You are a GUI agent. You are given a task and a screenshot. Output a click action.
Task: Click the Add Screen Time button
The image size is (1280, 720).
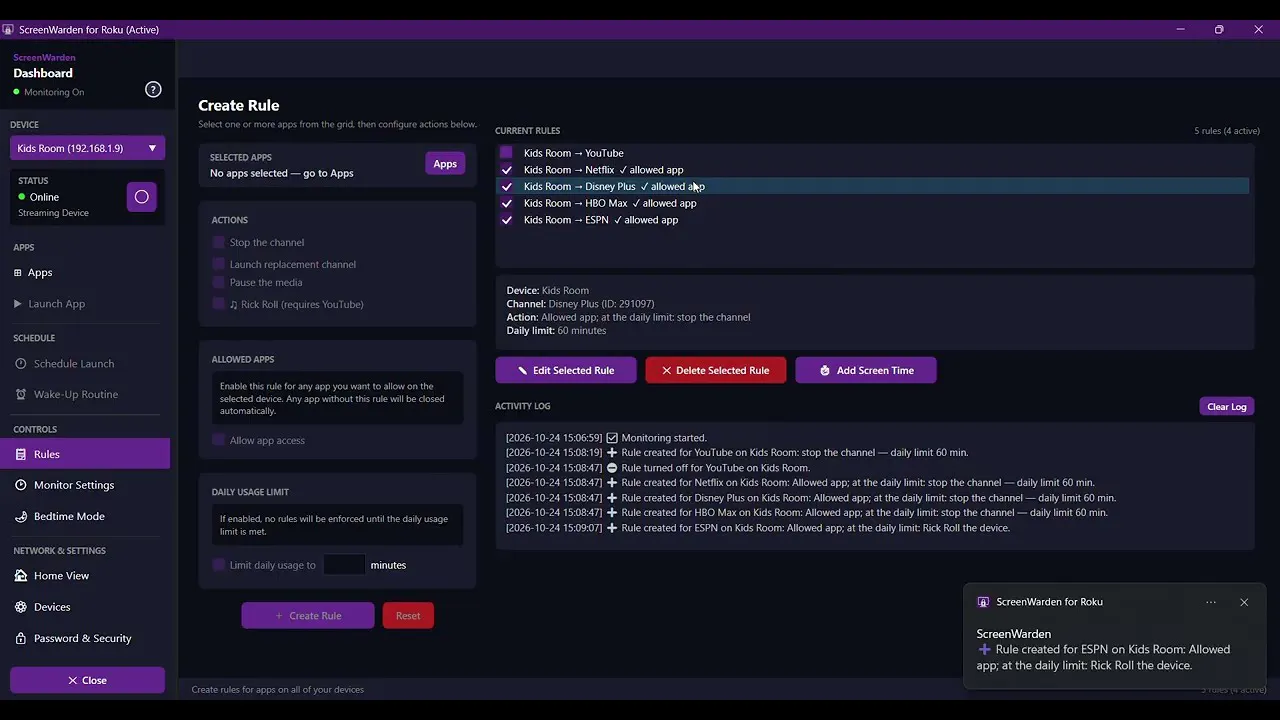pos(866,370)
